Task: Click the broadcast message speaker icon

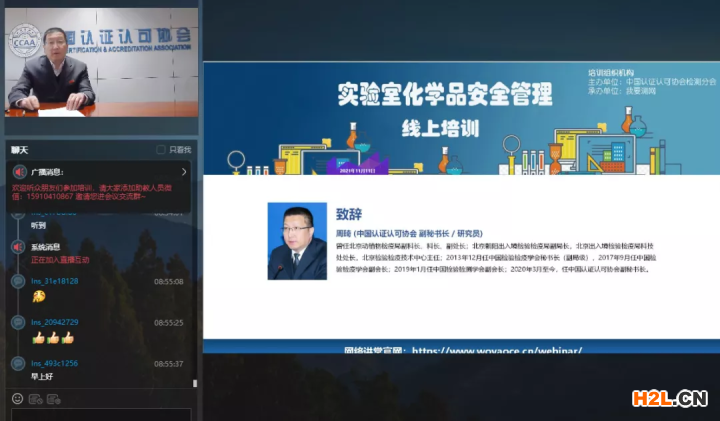Action: point(18,173)
